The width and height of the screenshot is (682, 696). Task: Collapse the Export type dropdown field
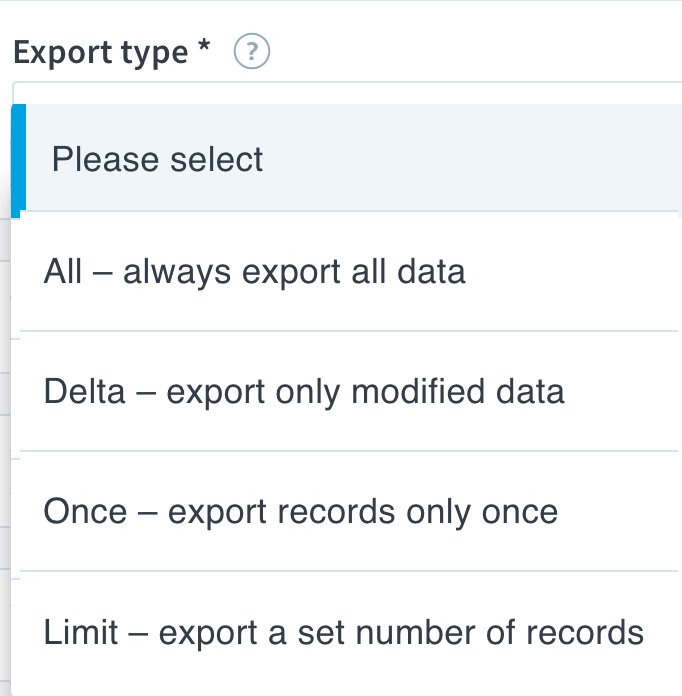[x=347, y=93]
